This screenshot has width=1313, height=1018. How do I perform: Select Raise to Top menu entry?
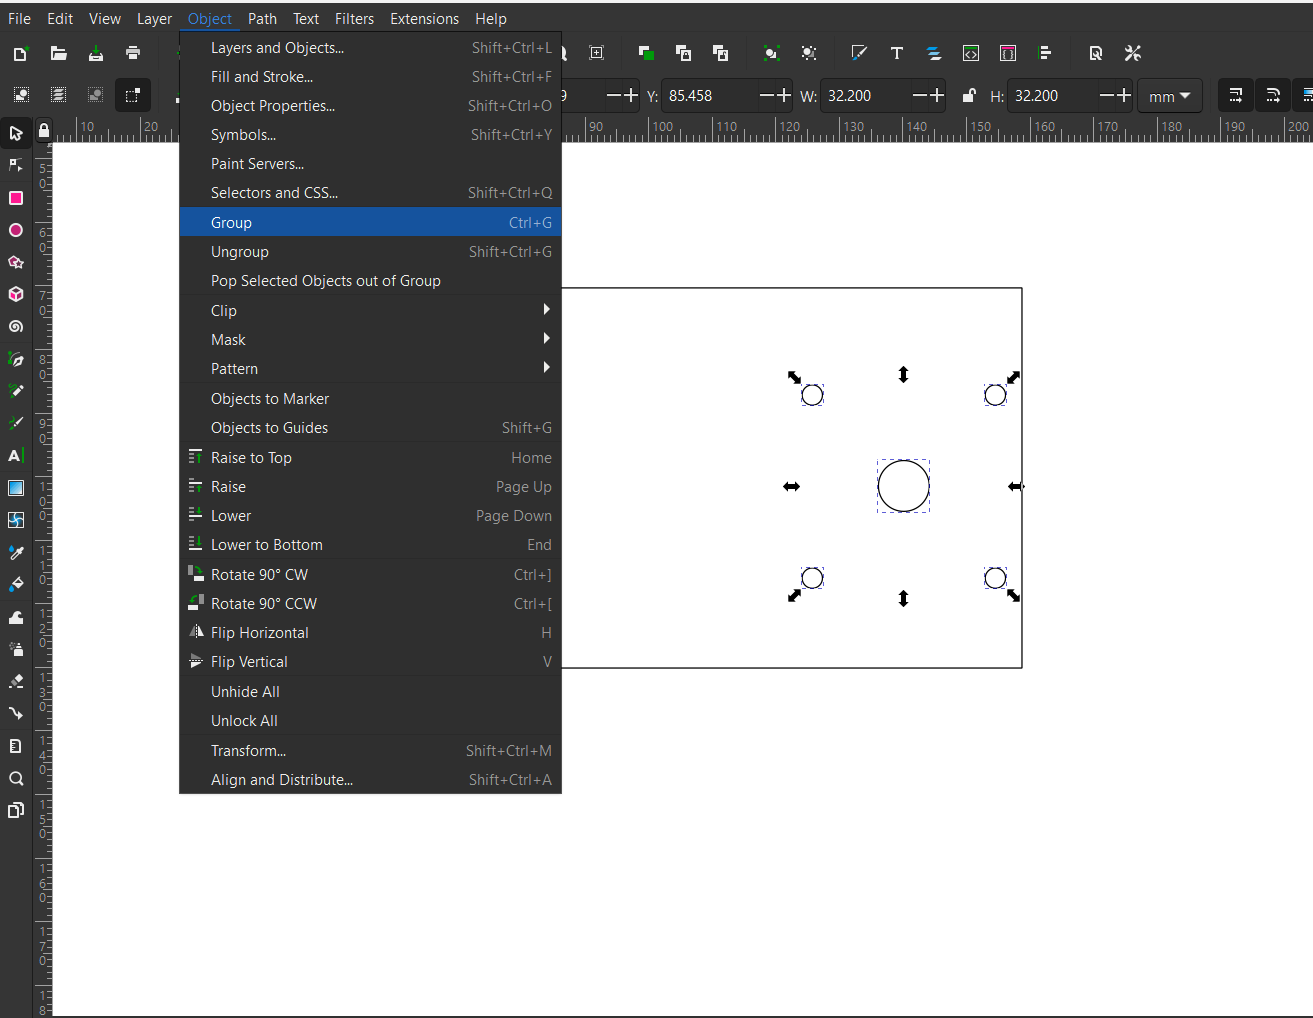[371, 458]
